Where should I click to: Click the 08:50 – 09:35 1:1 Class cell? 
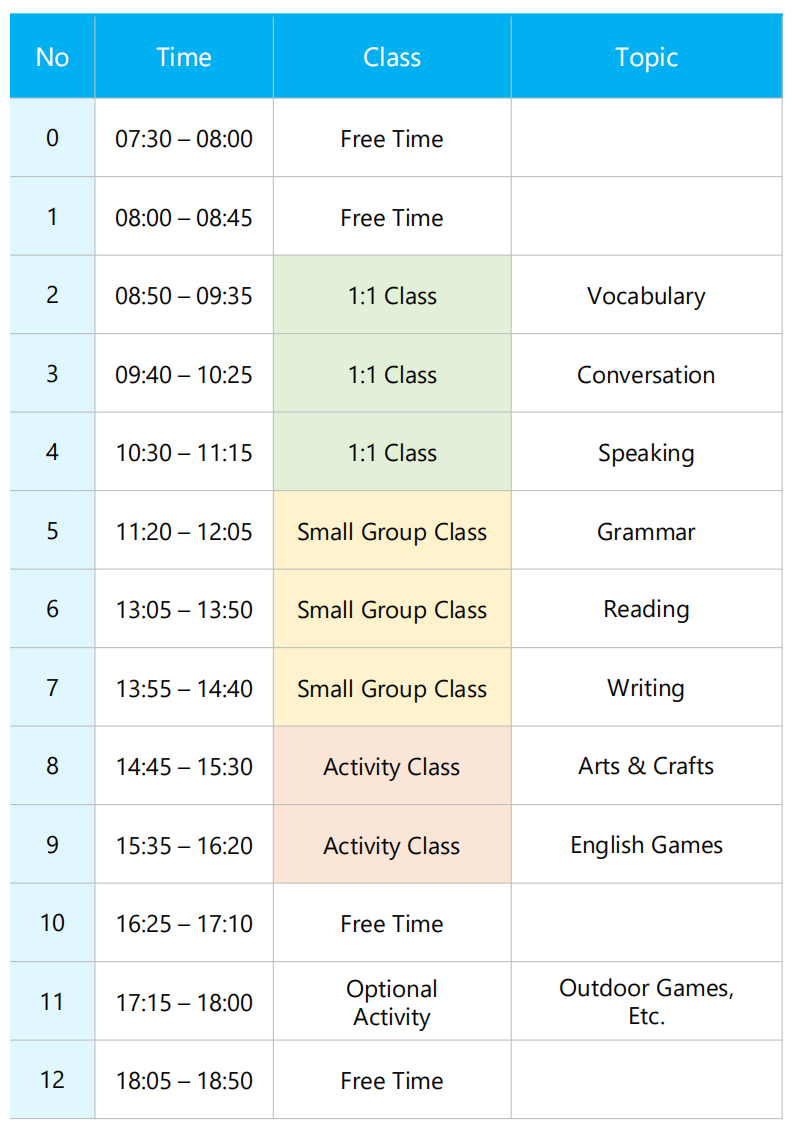pos(392,295)
